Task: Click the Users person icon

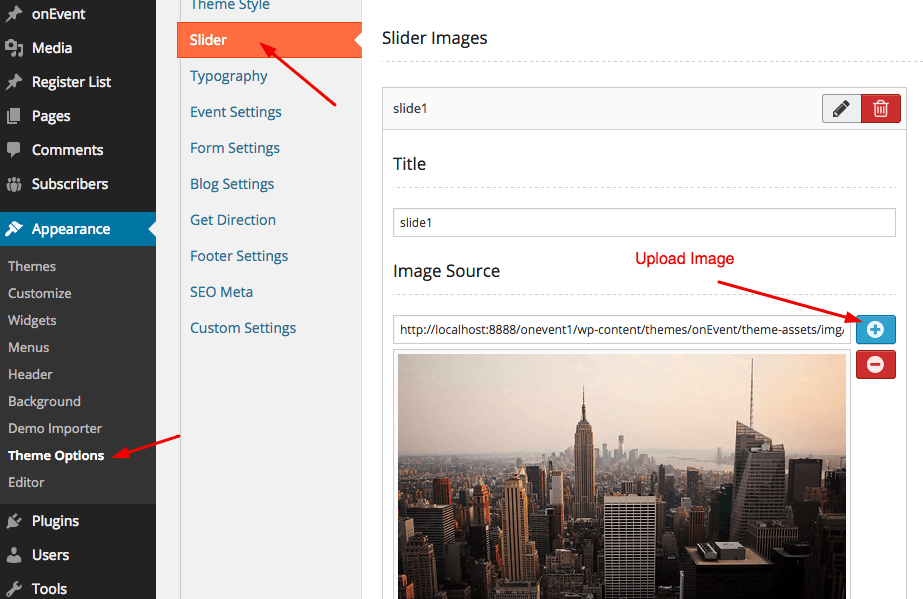Action: click(14, 555)
